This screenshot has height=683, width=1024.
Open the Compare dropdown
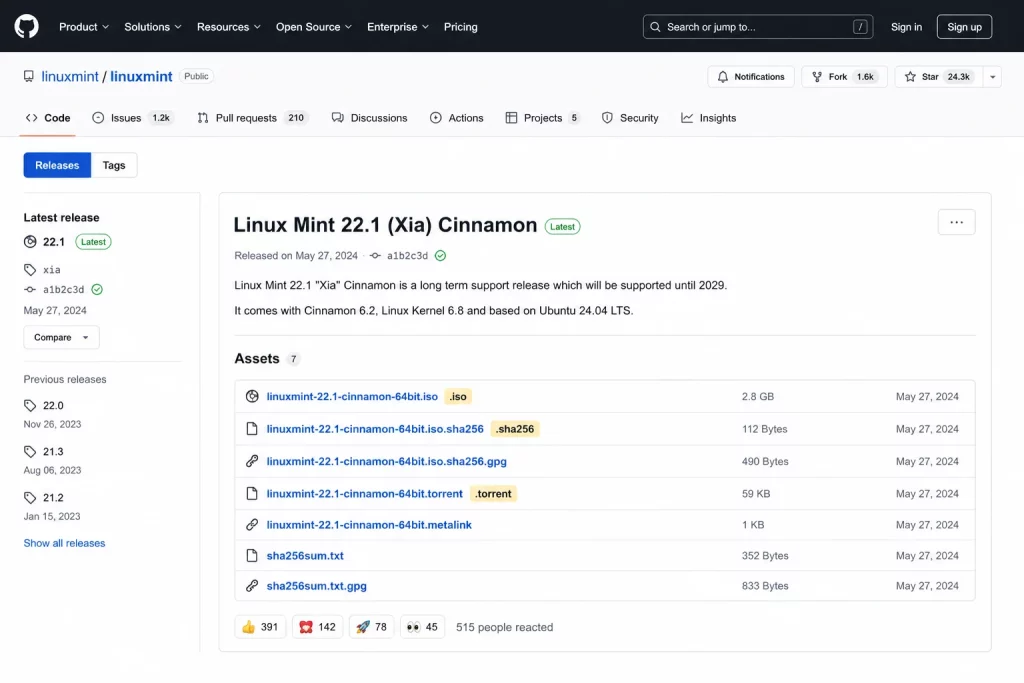61,337
